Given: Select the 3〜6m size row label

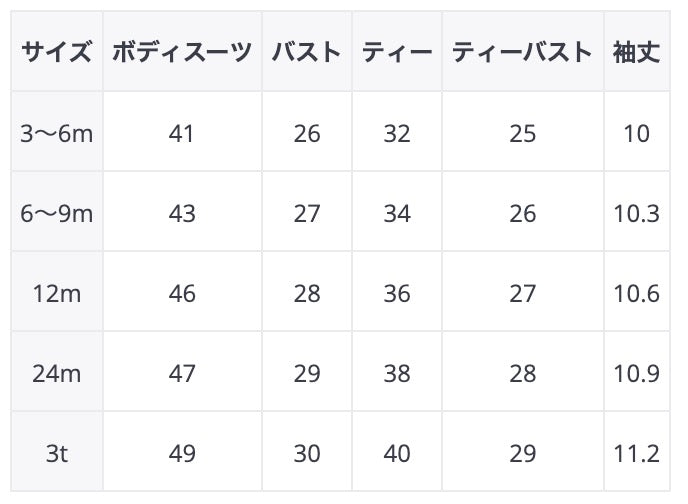Looking at the screenshot, I should click(x=56, y=133).
